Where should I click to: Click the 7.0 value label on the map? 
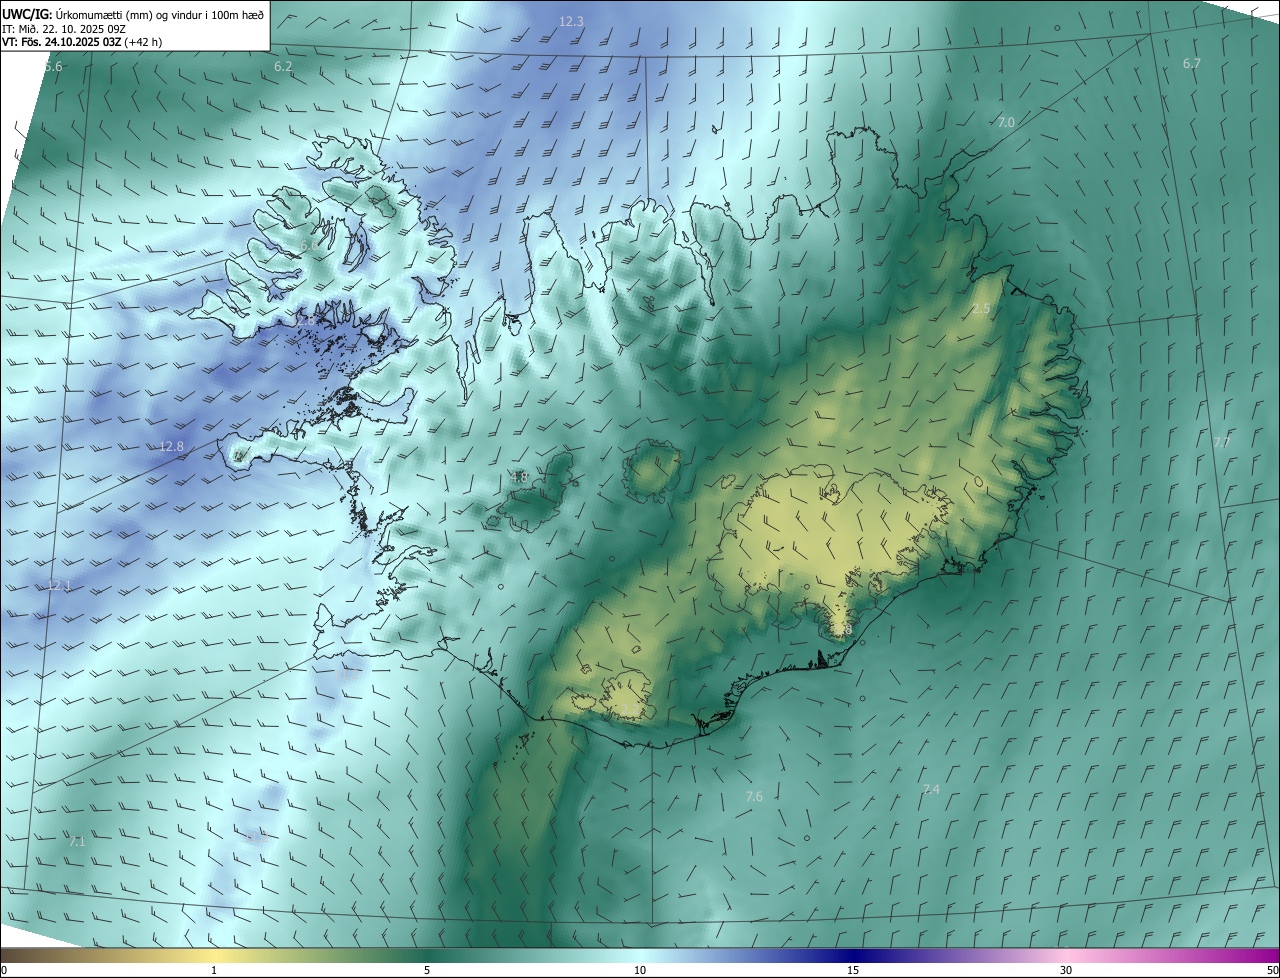[1006, 122]
